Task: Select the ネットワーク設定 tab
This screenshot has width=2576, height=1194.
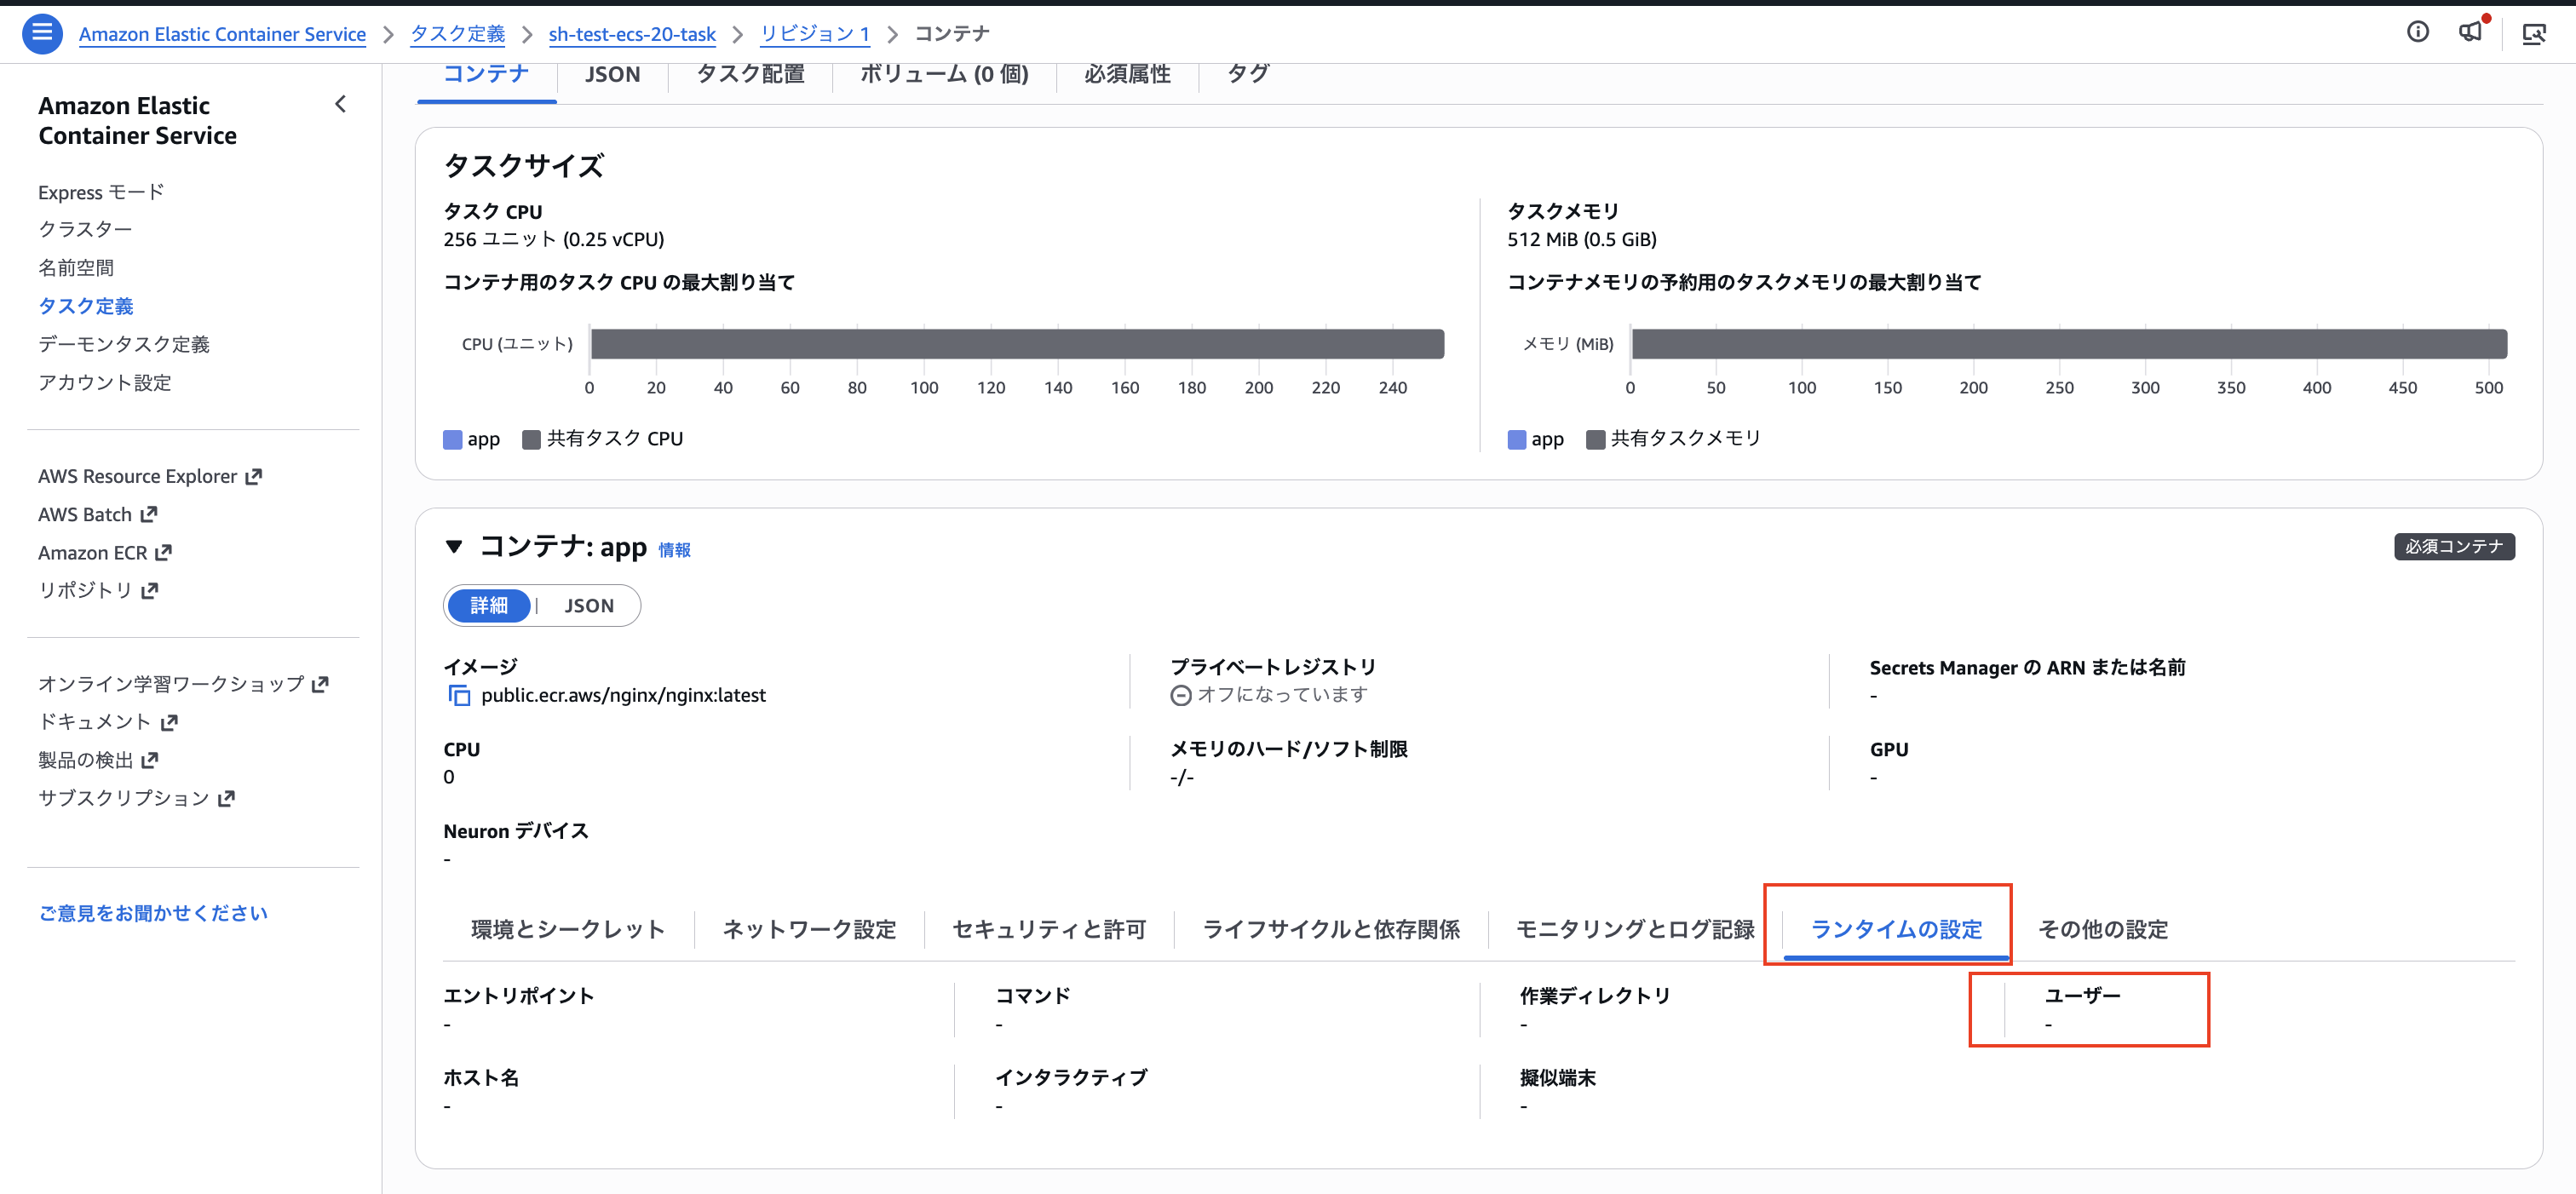Action: tap(809, 930)
